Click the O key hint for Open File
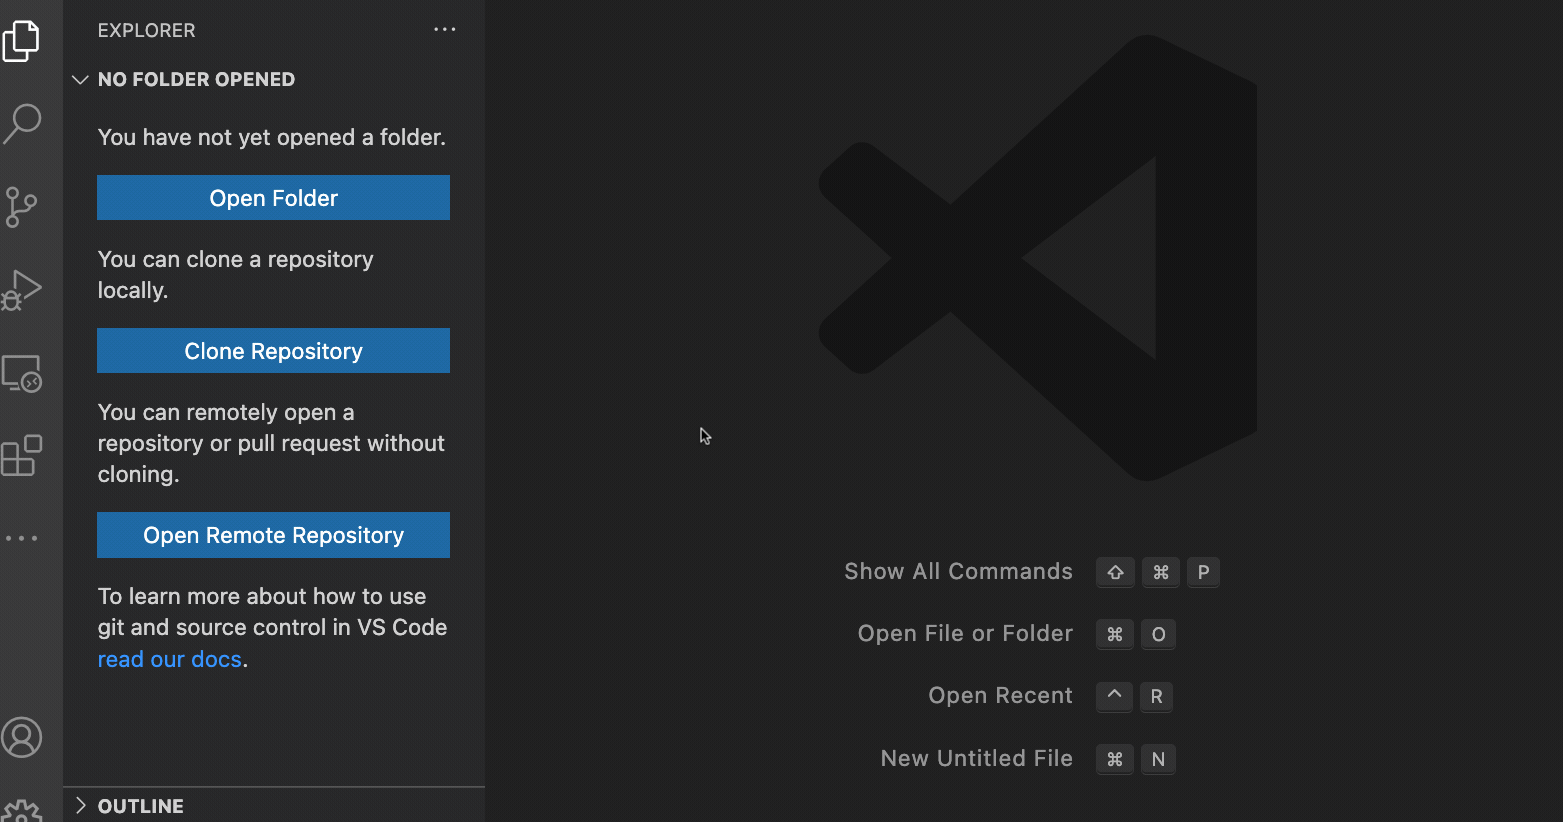This screenshot has height=822, width=1563. (1158, 634)
